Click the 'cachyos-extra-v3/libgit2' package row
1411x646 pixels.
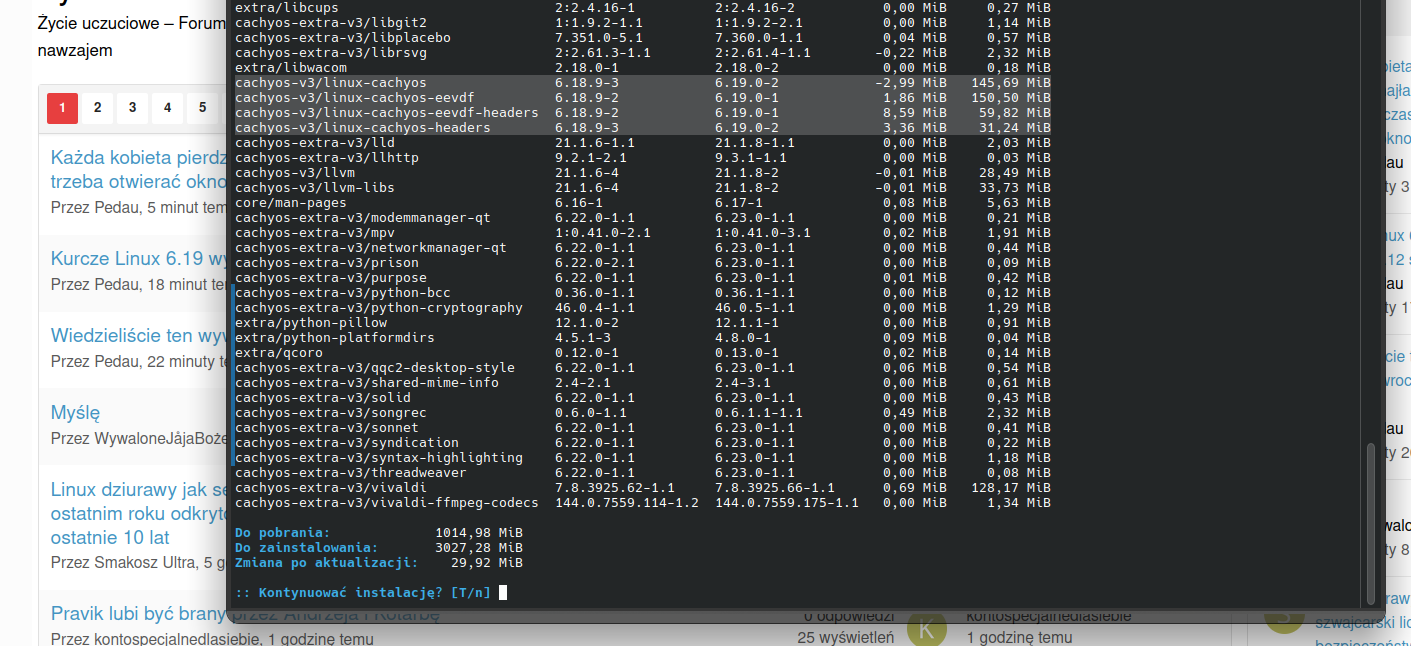[643, 23]
